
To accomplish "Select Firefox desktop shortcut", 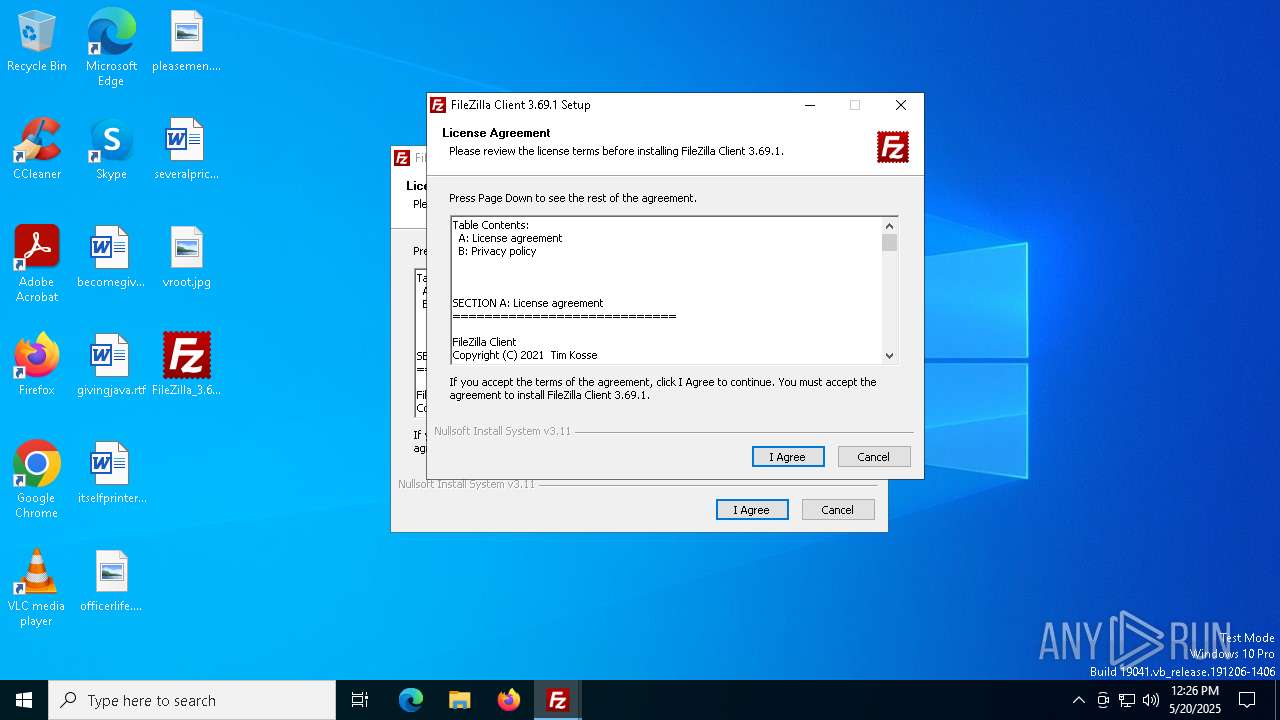I will (x=37, y=366).
